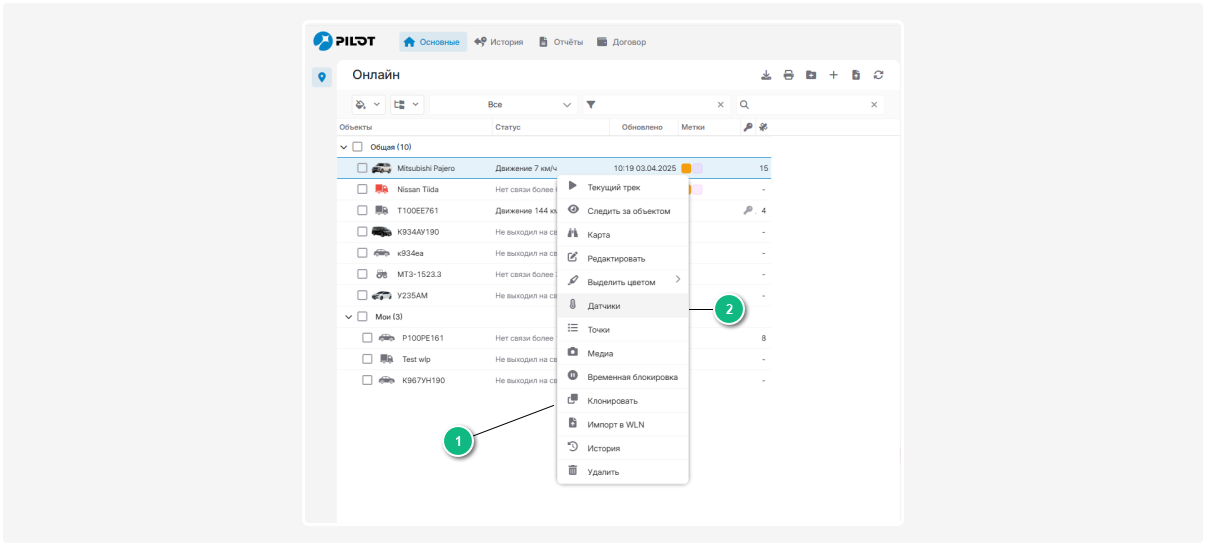
Task: Switch to the Отчёты tab
Action: pyautogui.click(x=560, y=42)
